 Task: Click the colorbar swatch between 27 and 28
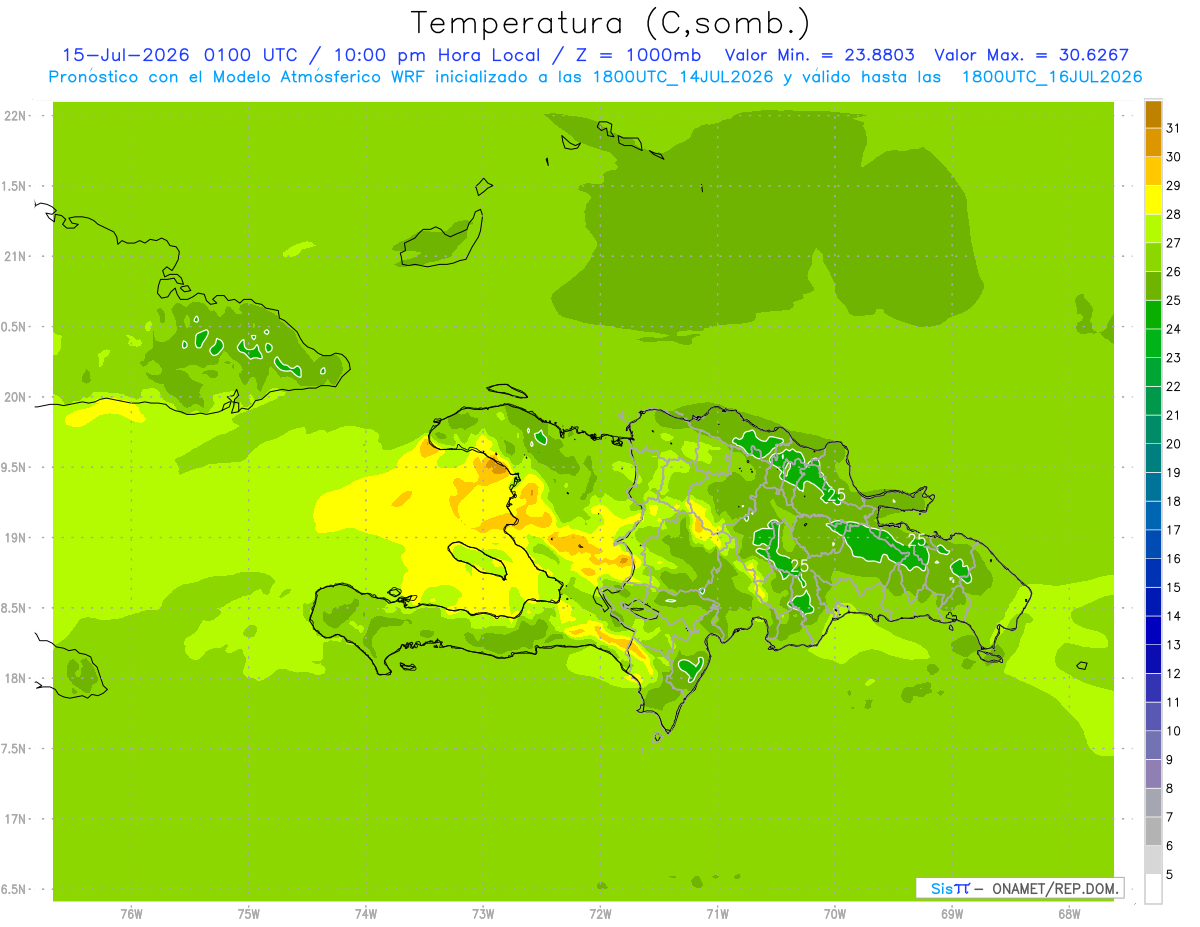[1153, 229]
